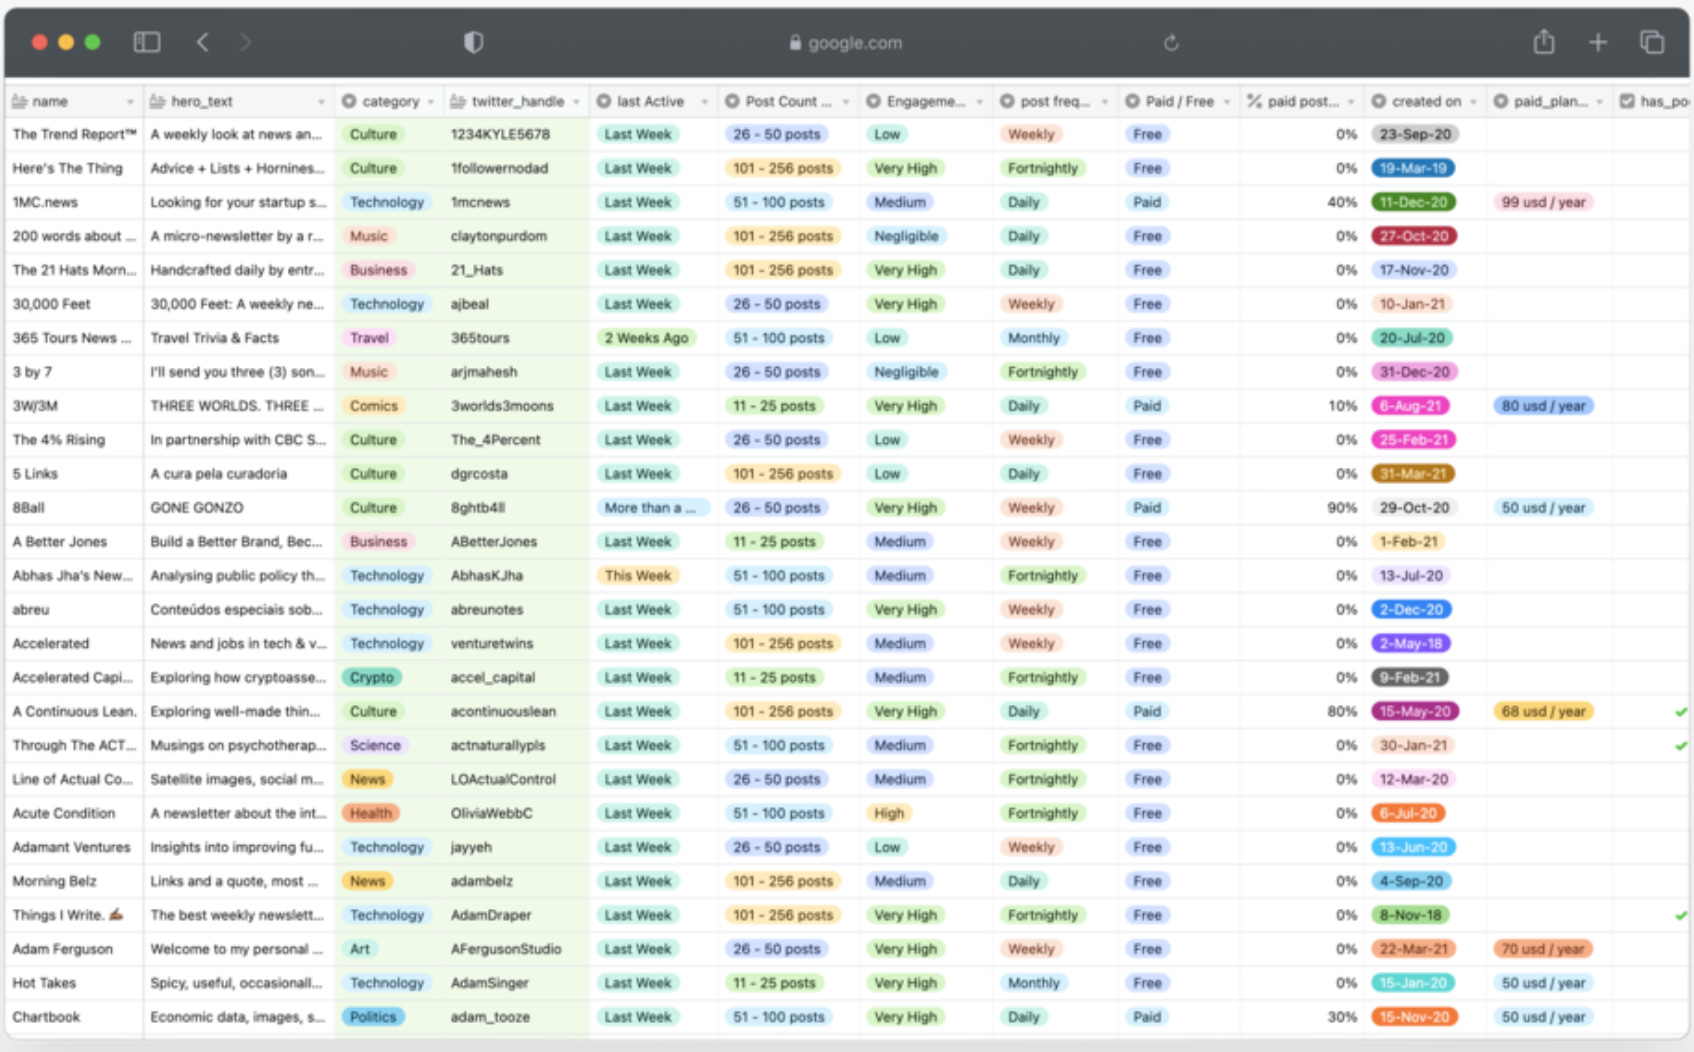1694x1052 pixels.
Task: Open the privacy shield icon
Action: (x=473, y=42)
